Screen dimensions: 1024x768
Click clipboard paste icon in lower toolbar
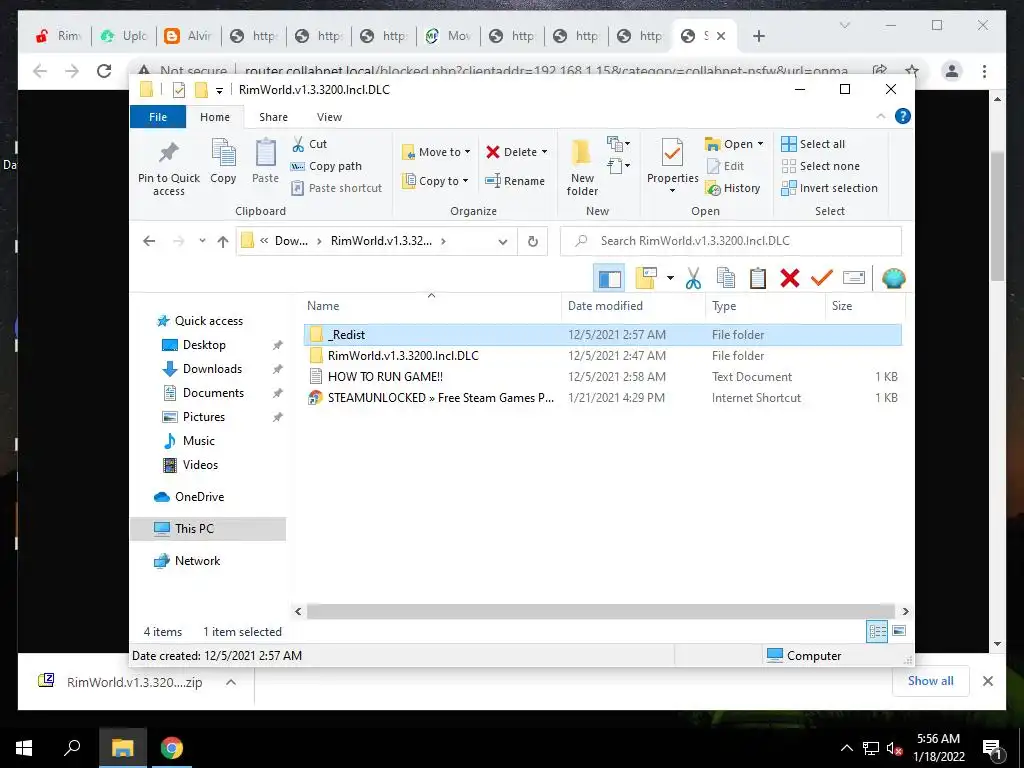(758, 278)
